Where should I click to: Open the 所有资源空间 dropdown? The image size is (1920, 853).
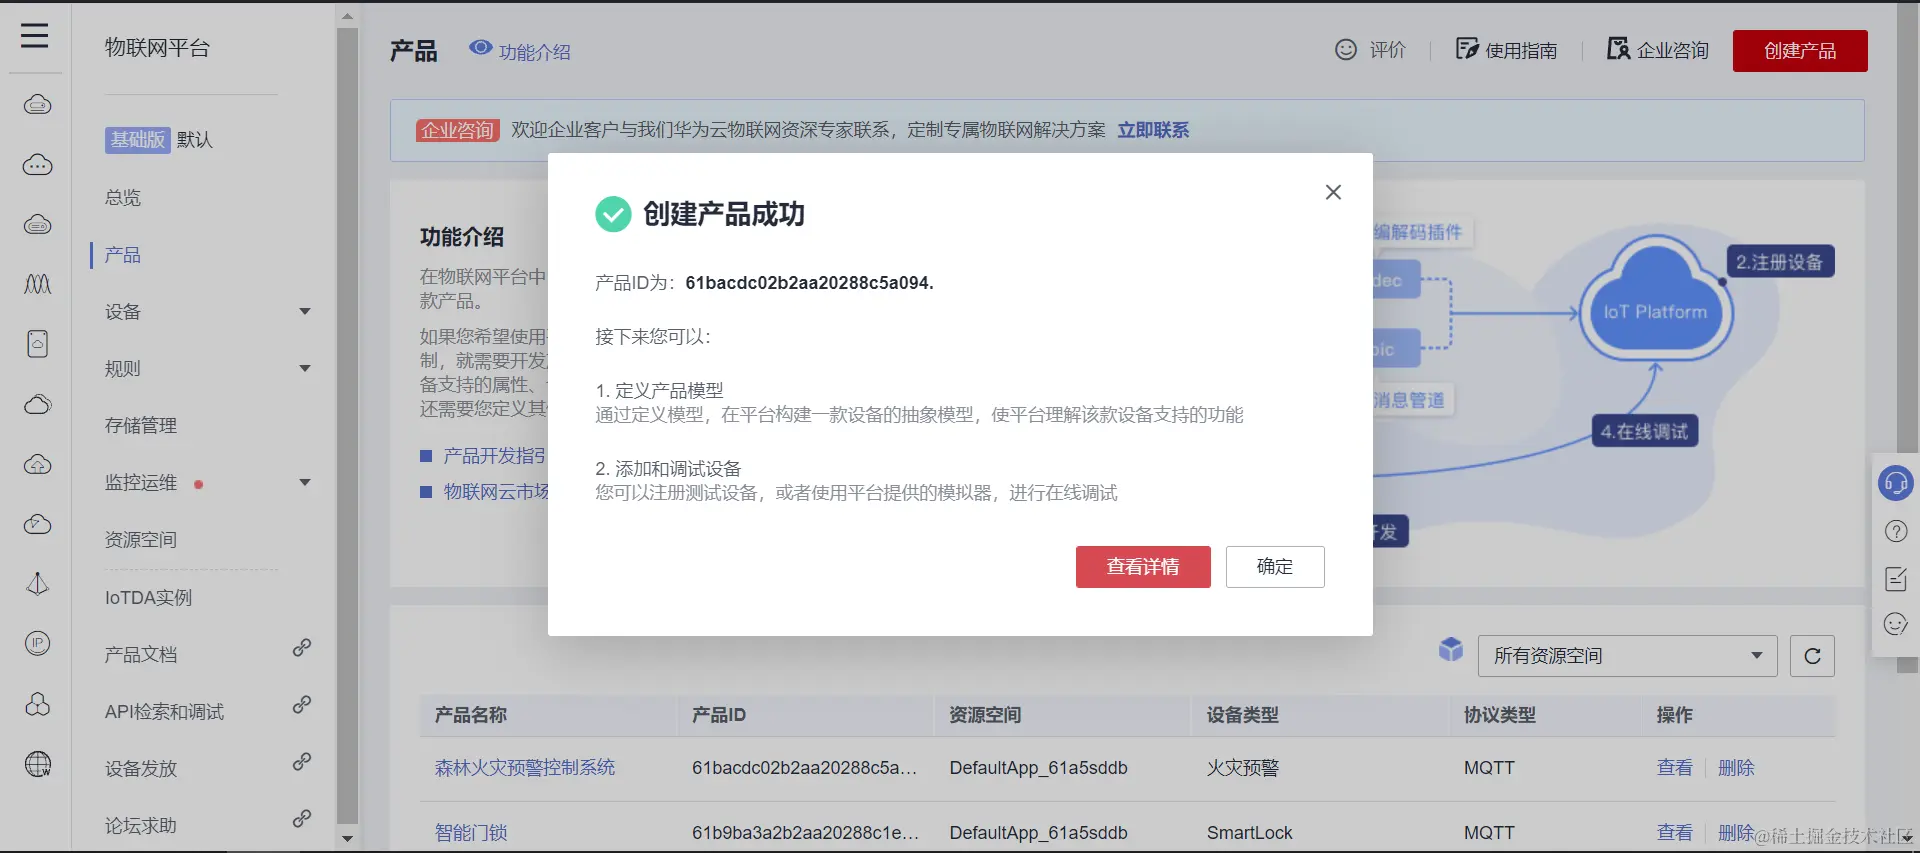[x=1627, y=656]
